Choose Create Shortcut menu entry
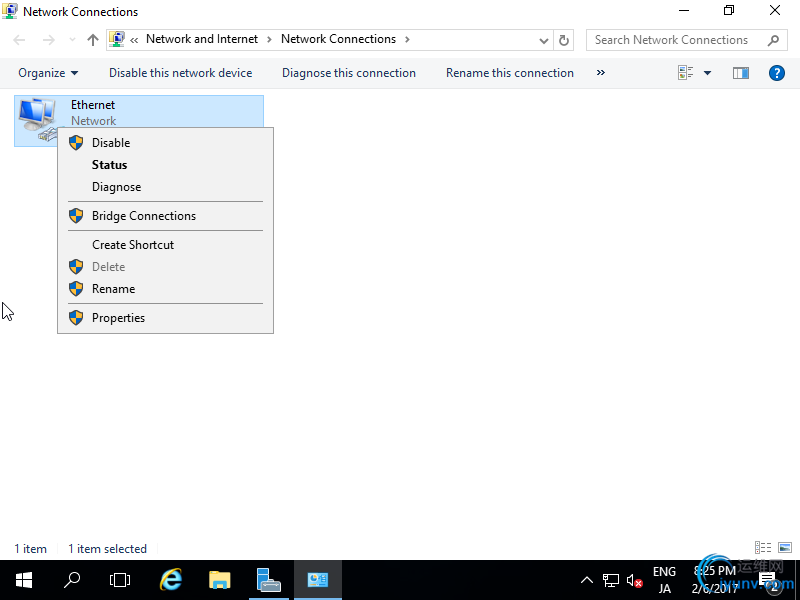The image size is (800, 600). tap(165, 245)
